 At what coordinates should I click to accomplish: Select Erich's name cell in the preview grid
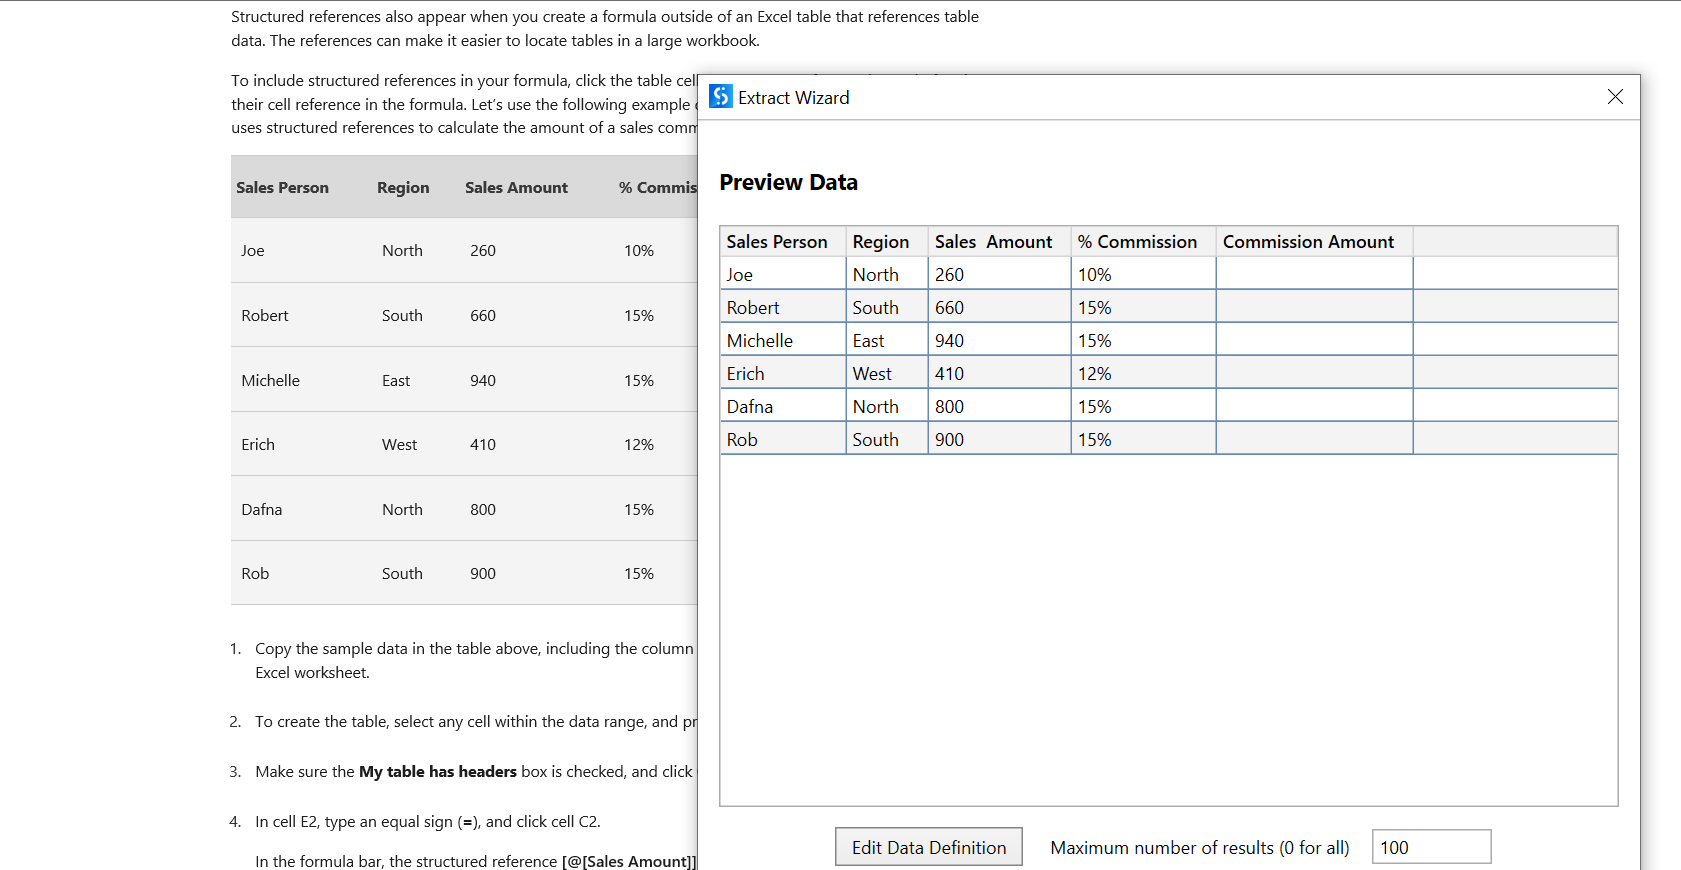coord(746,374)
